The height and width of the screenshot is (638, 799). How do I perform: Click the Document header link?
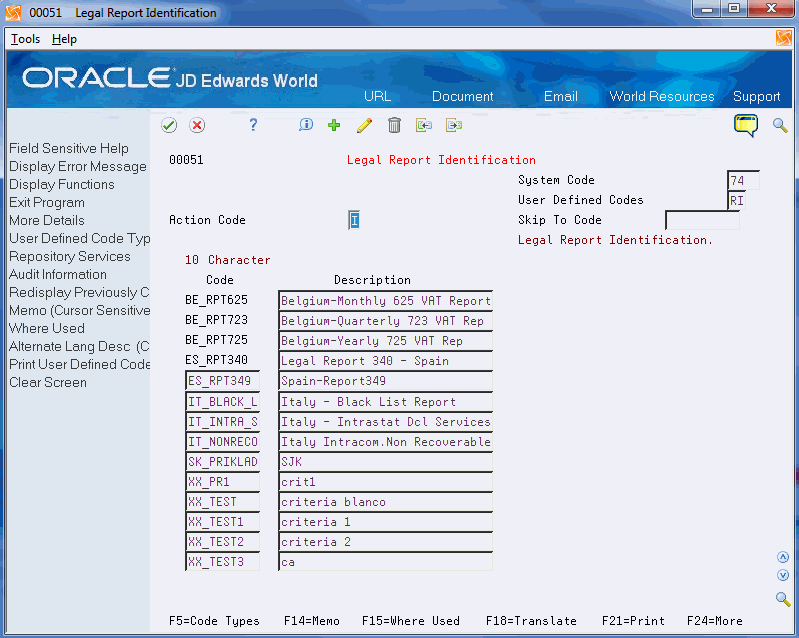point(463,96)
